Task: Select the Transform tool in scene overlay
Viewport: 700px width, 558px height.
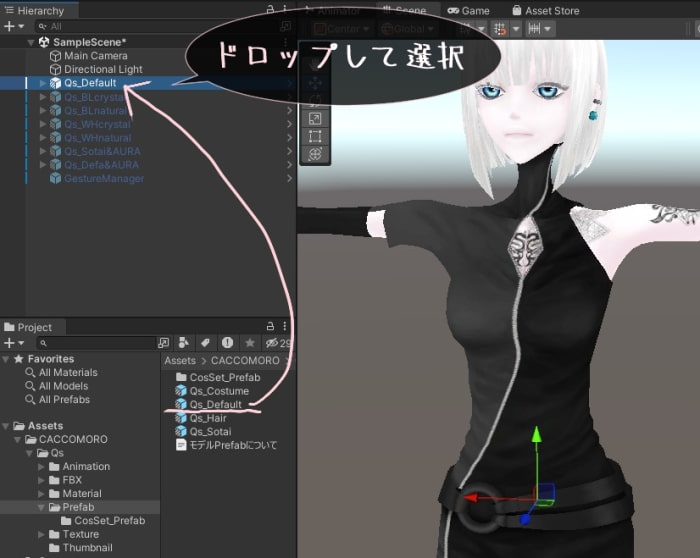Action: pos(315,154)
